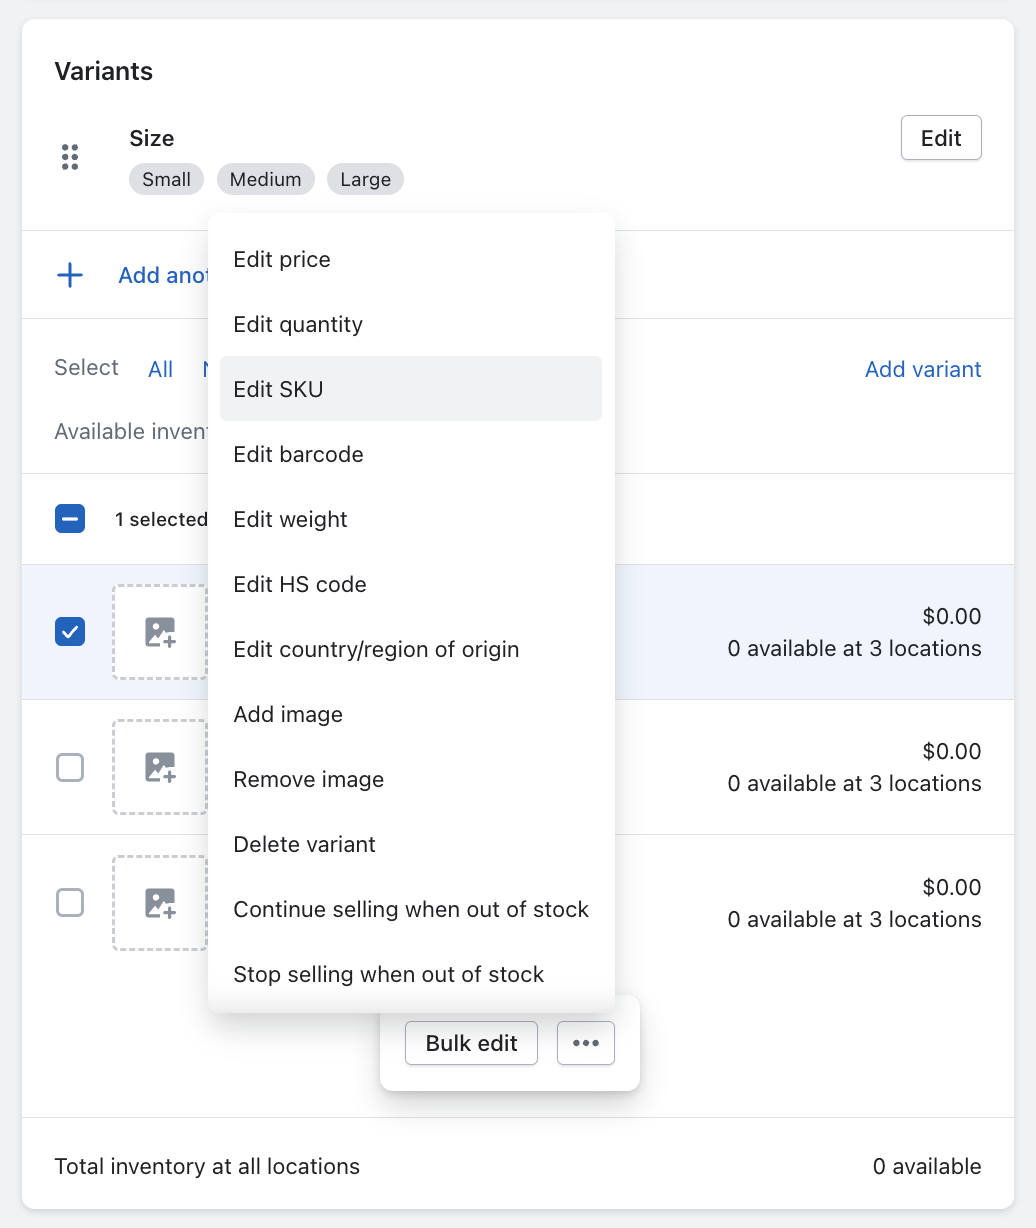Click the first variant's image placeholder icon

160,632
